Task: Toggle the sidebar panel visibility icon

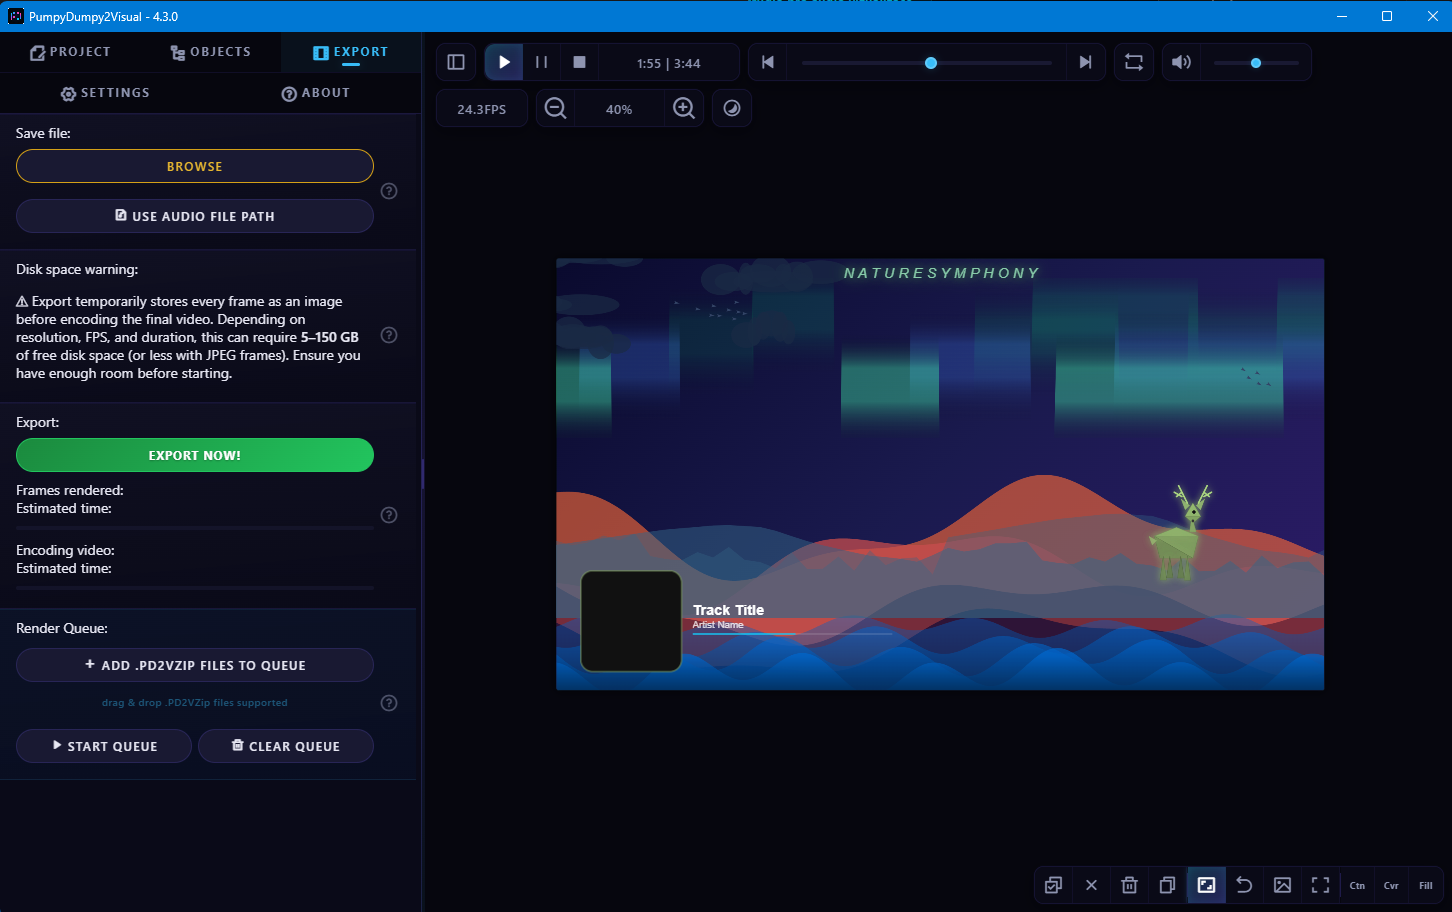Action: coord(456,61)
